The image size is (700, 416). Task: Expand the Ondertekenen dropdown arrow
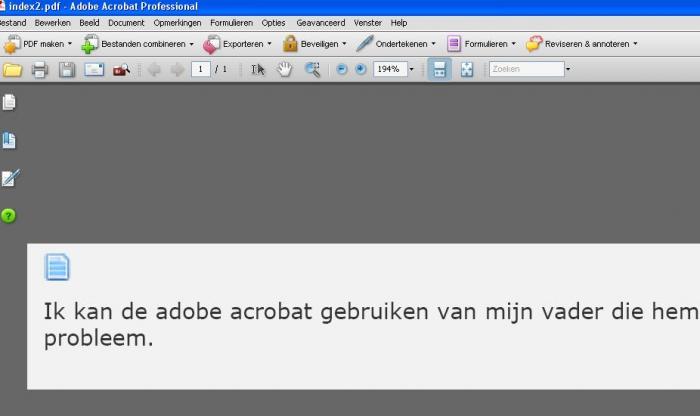pyautogui.click(x=433, y=44)
